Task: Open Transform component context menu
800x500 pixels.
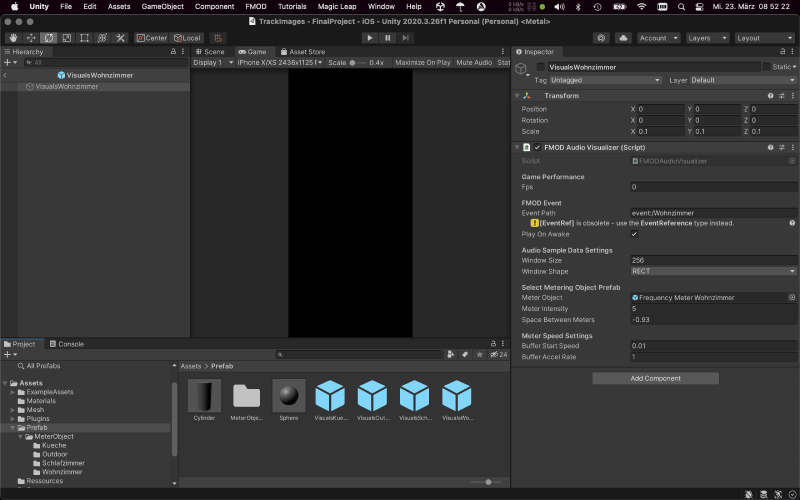Action: pos(792,96)
